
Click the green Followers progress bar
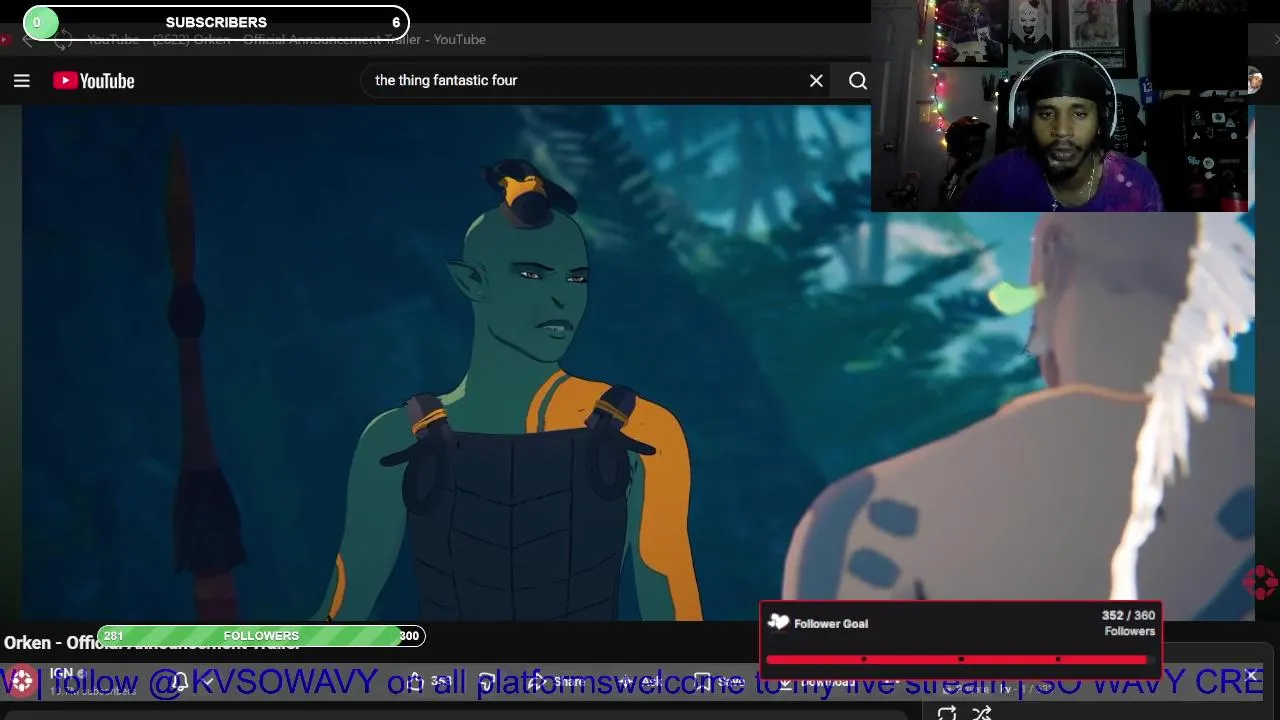(x=261, y=636)
